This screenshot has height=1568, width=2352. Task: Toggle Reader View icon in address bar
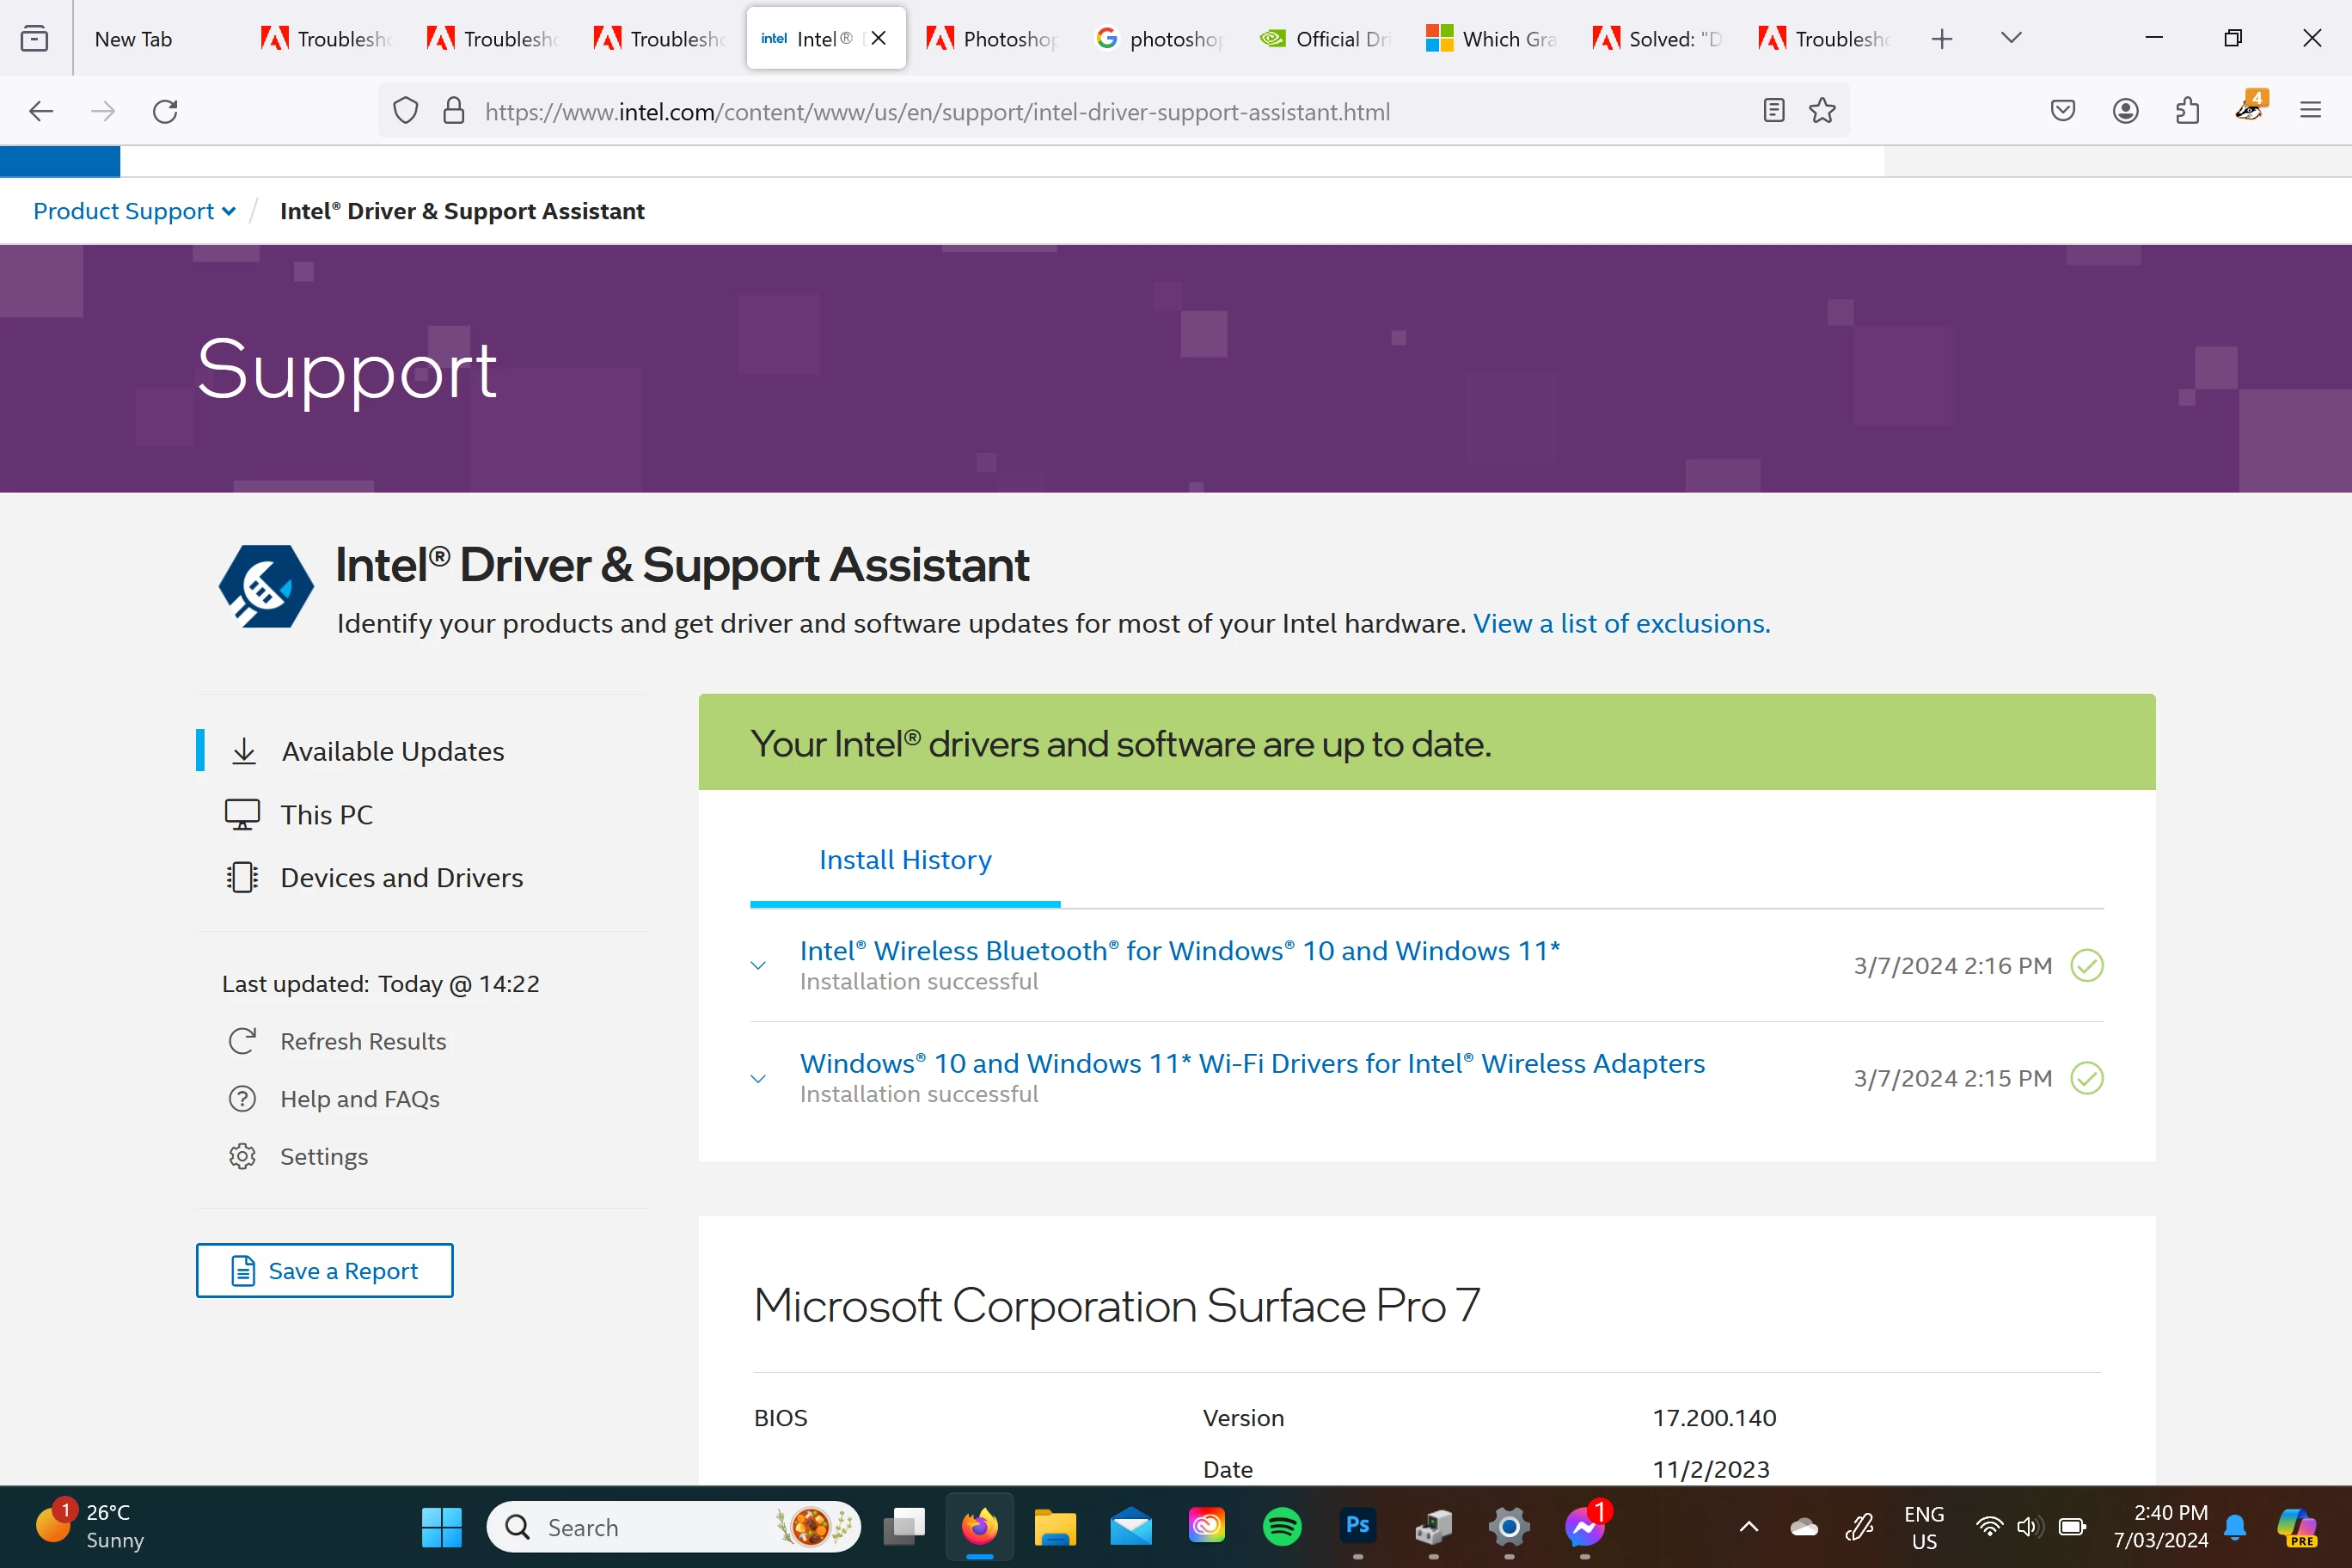[1773, 111]
